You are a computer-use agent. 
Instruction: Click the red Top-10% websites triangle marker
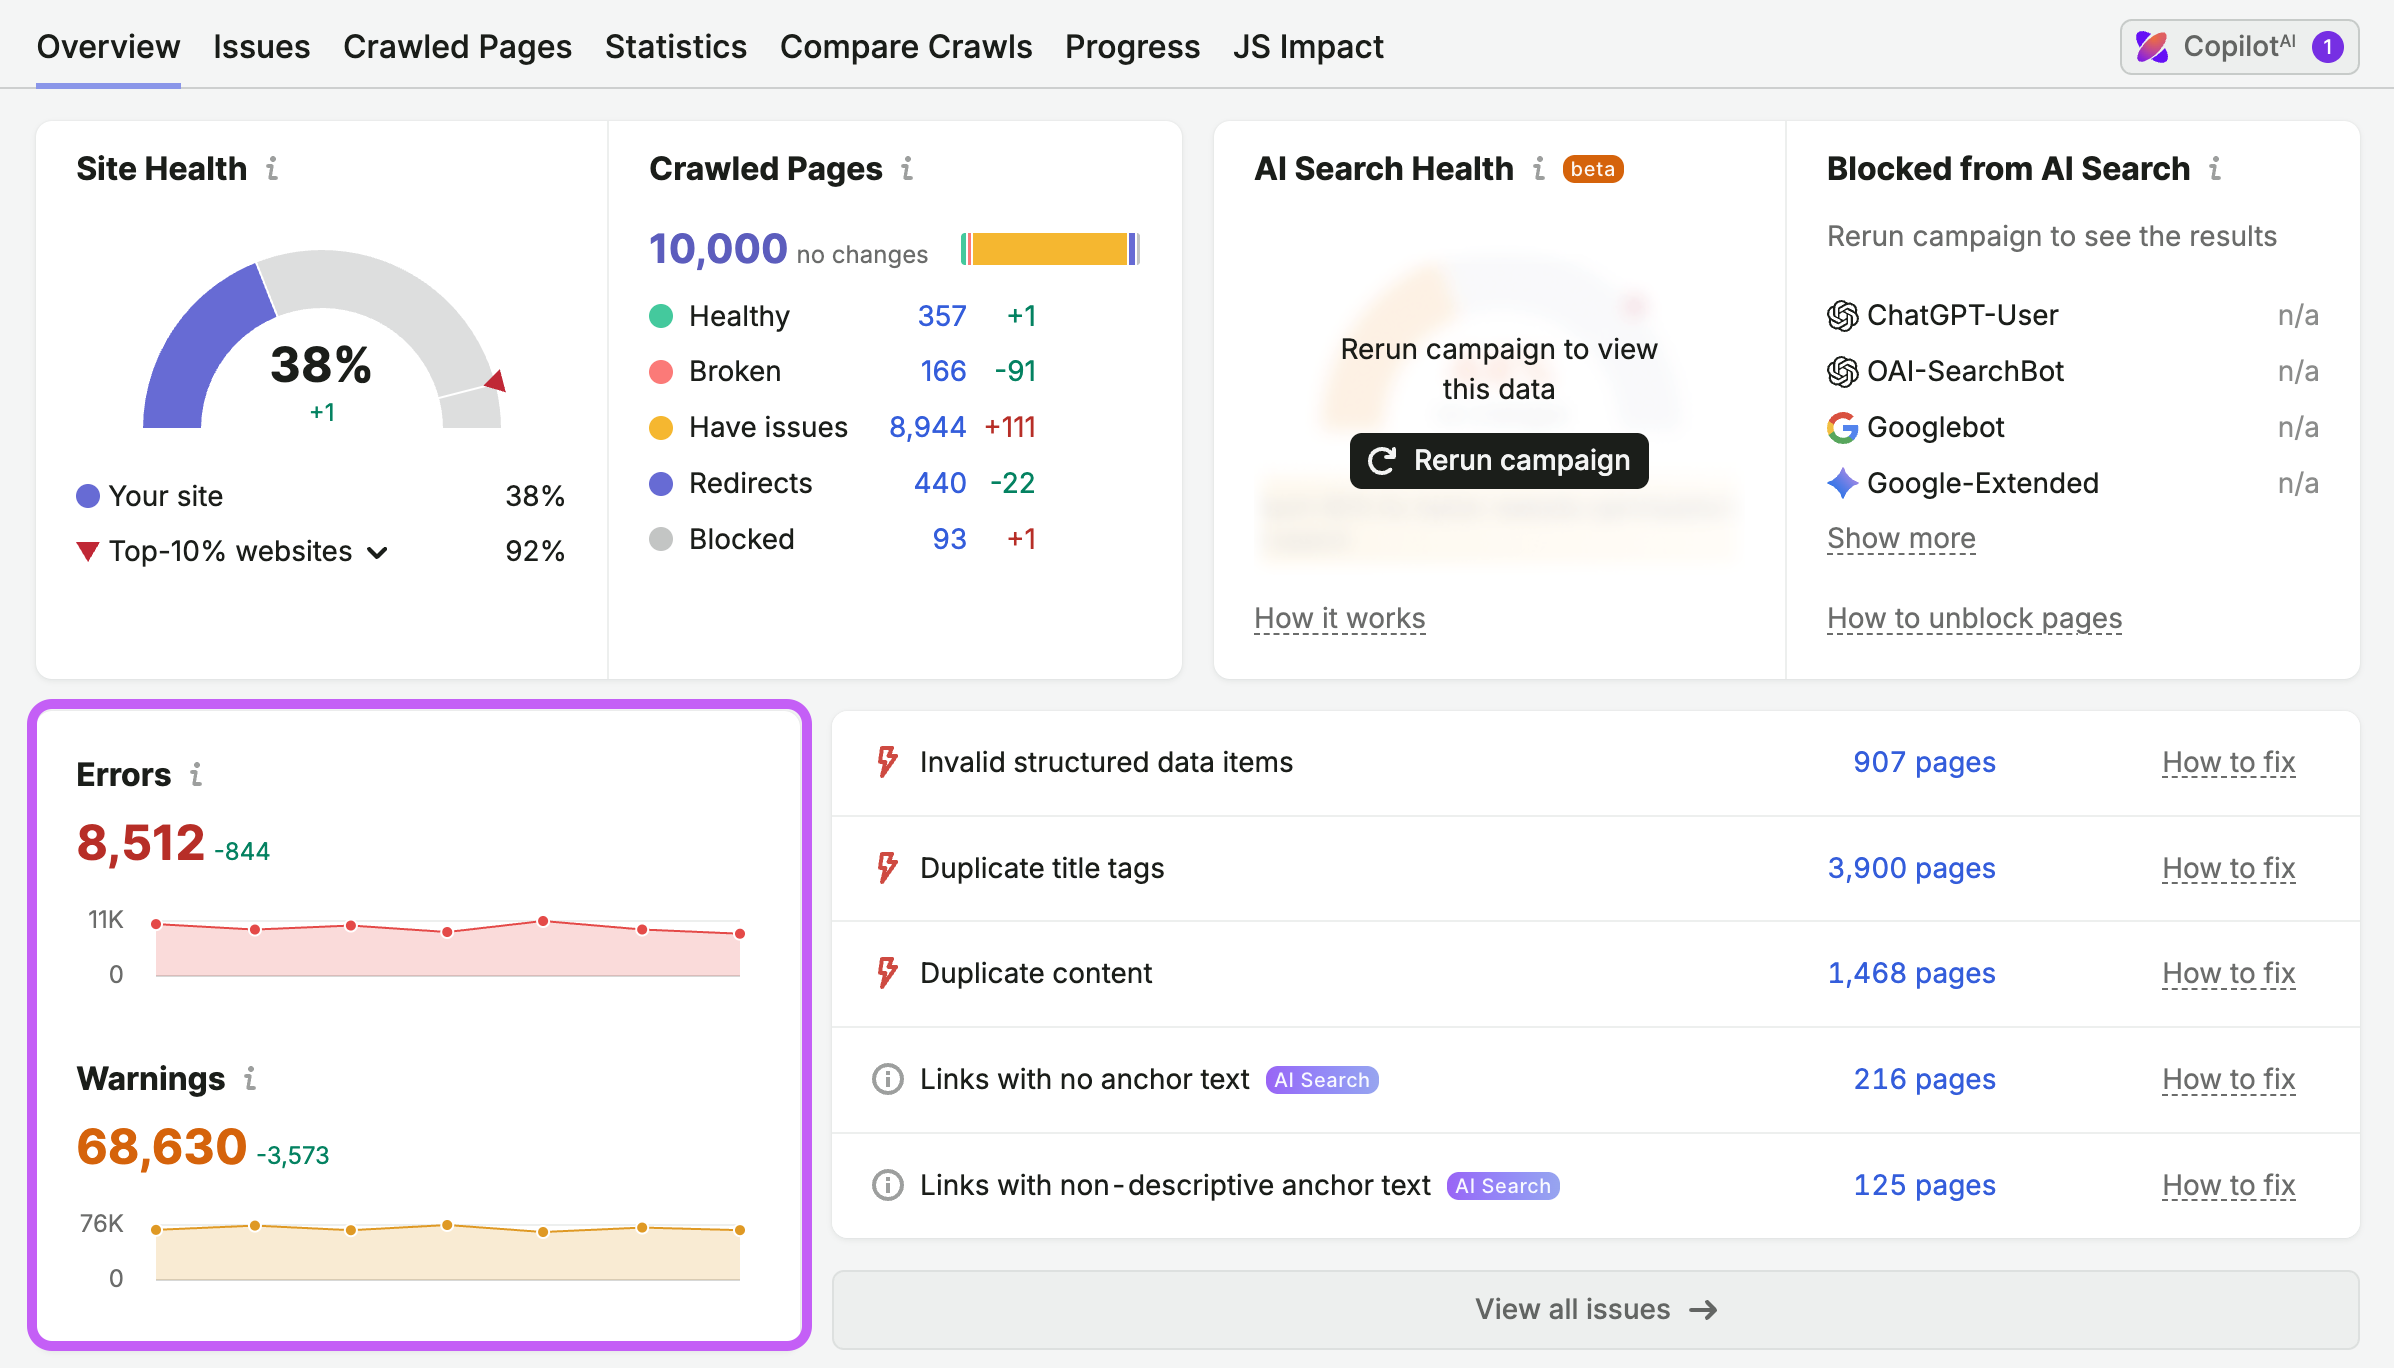click(x=88, y=551)
